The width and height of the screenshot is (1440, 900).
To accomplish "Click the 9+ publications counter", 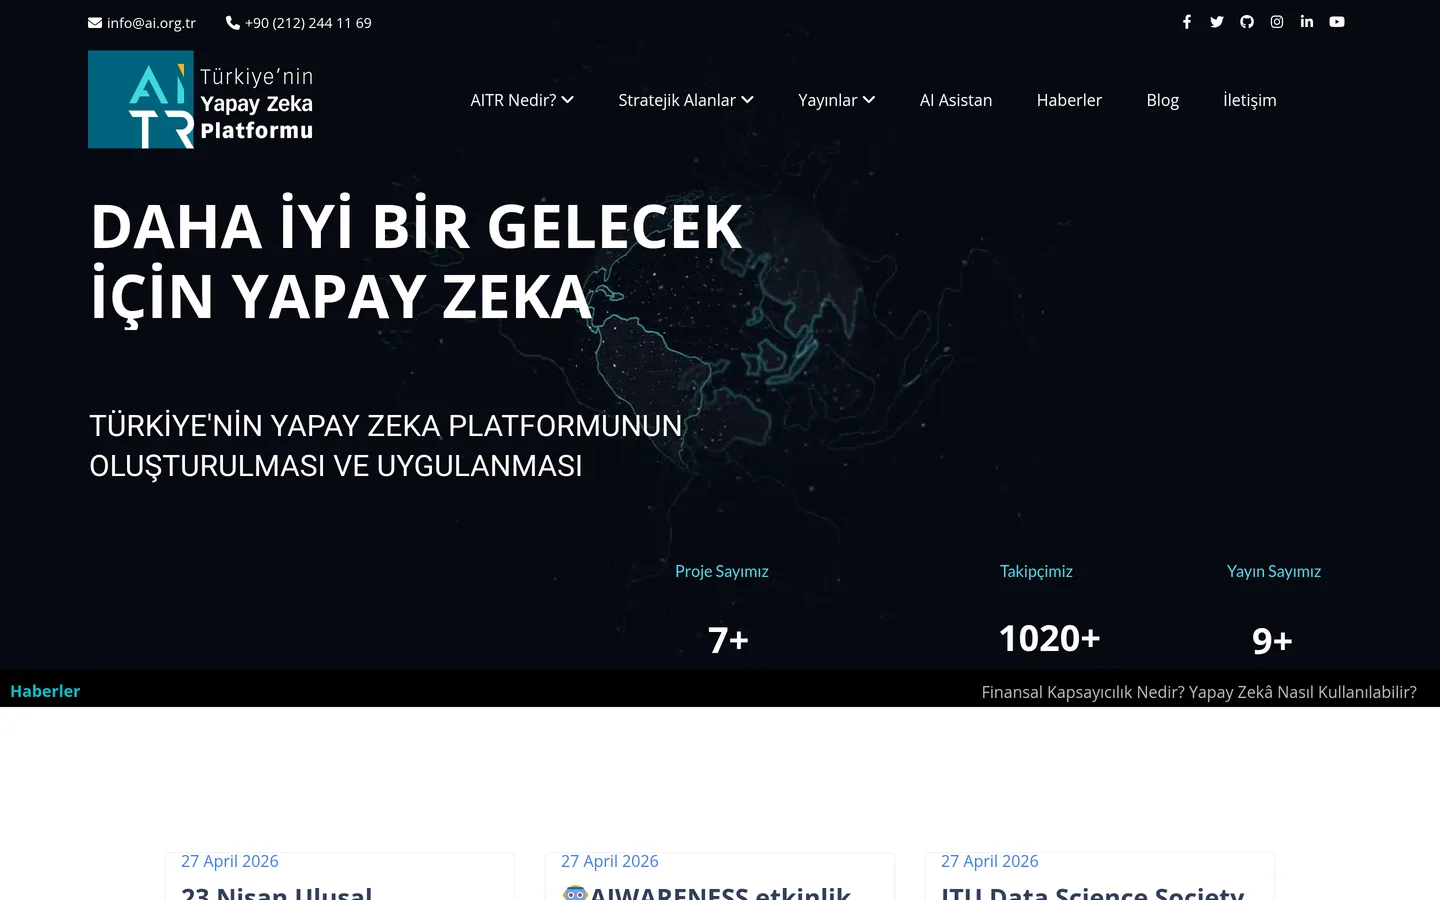I will 1272,640.
